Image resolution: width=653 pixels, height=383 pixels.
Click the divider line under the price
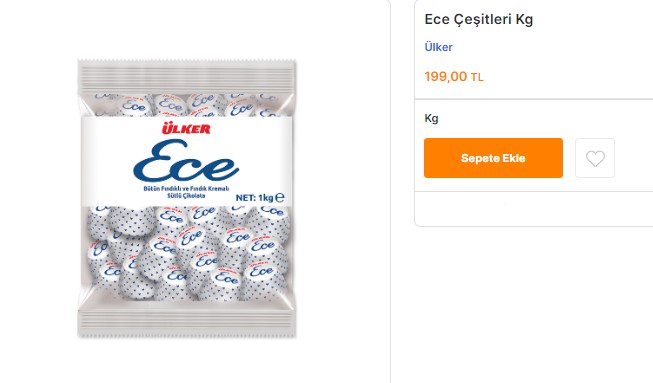click(x=534, y=99)
